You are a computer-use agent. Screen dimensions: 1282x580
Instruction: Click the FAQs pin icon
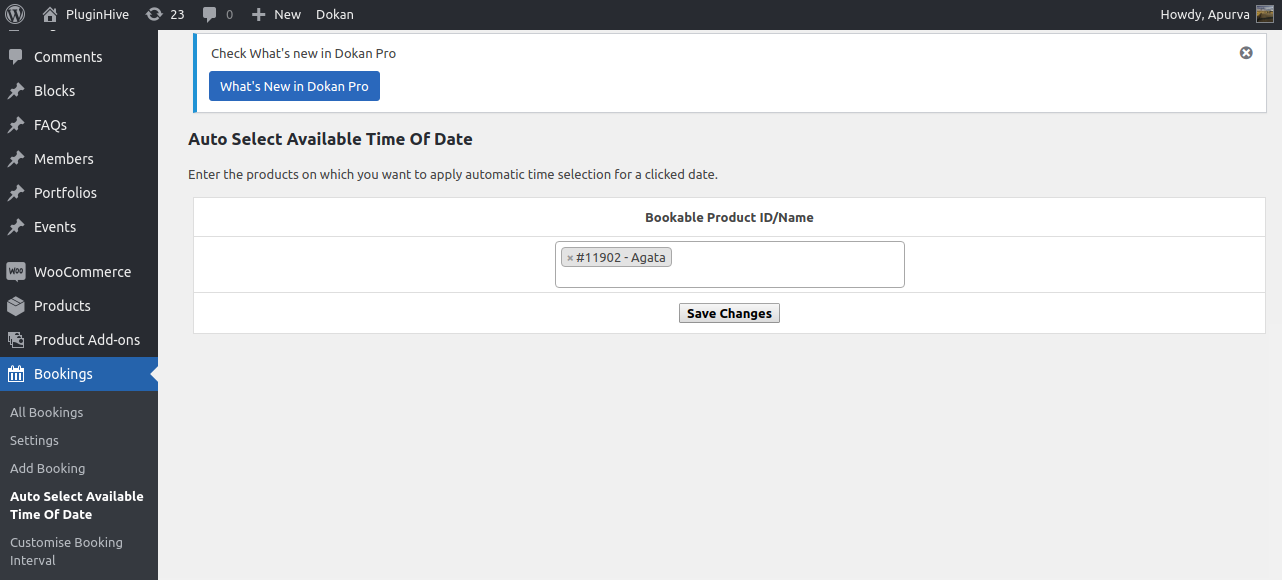(16, 125)
